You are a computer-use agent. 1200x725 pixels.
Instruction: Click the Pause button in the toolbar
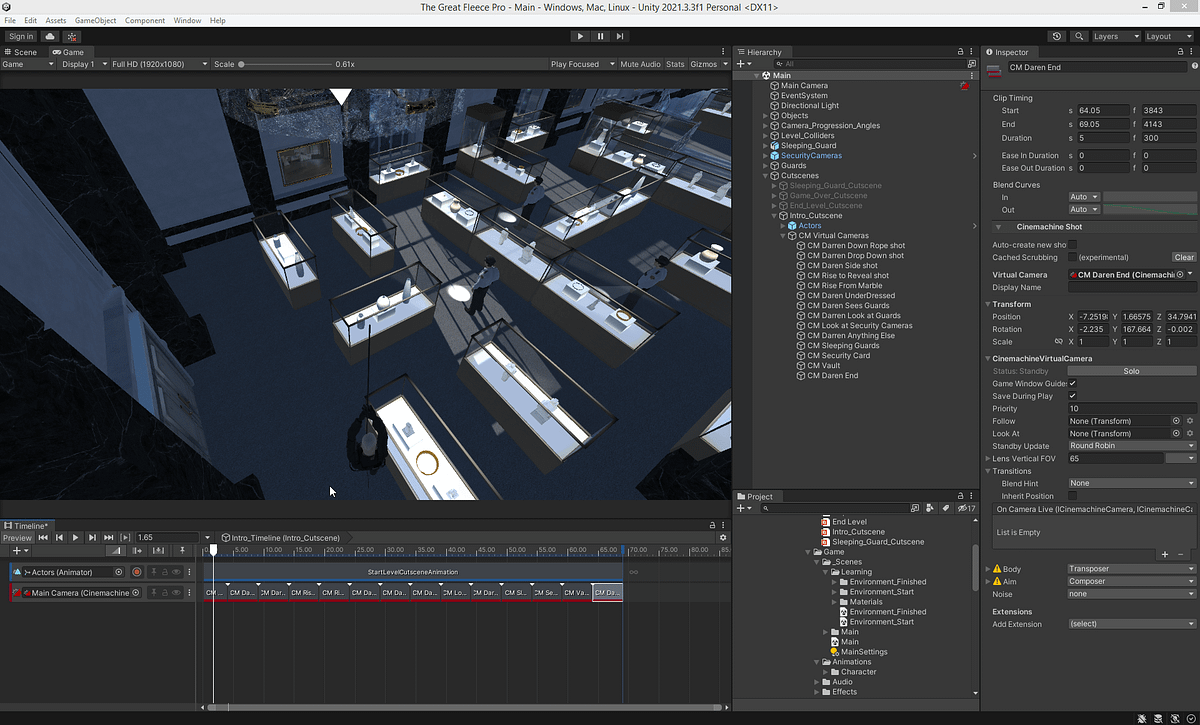[x=600, y=35]
